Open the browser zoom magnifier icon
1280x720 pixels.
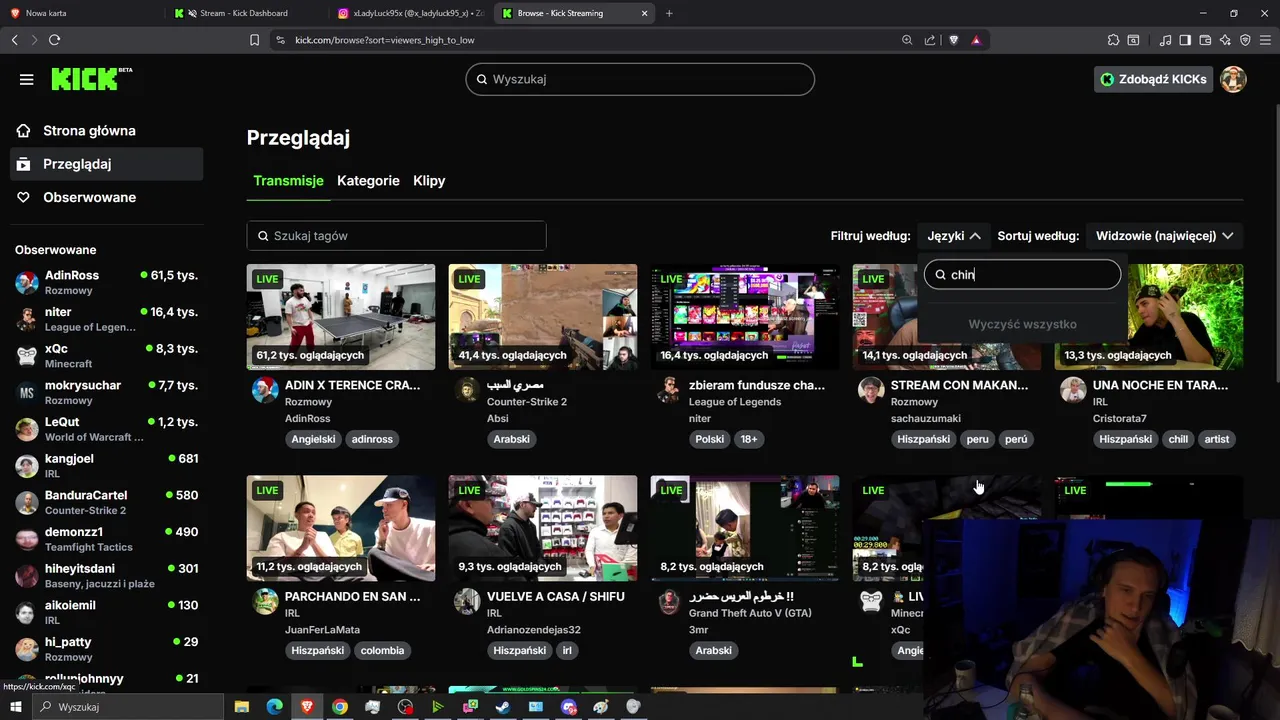click(x=907, y=40)
